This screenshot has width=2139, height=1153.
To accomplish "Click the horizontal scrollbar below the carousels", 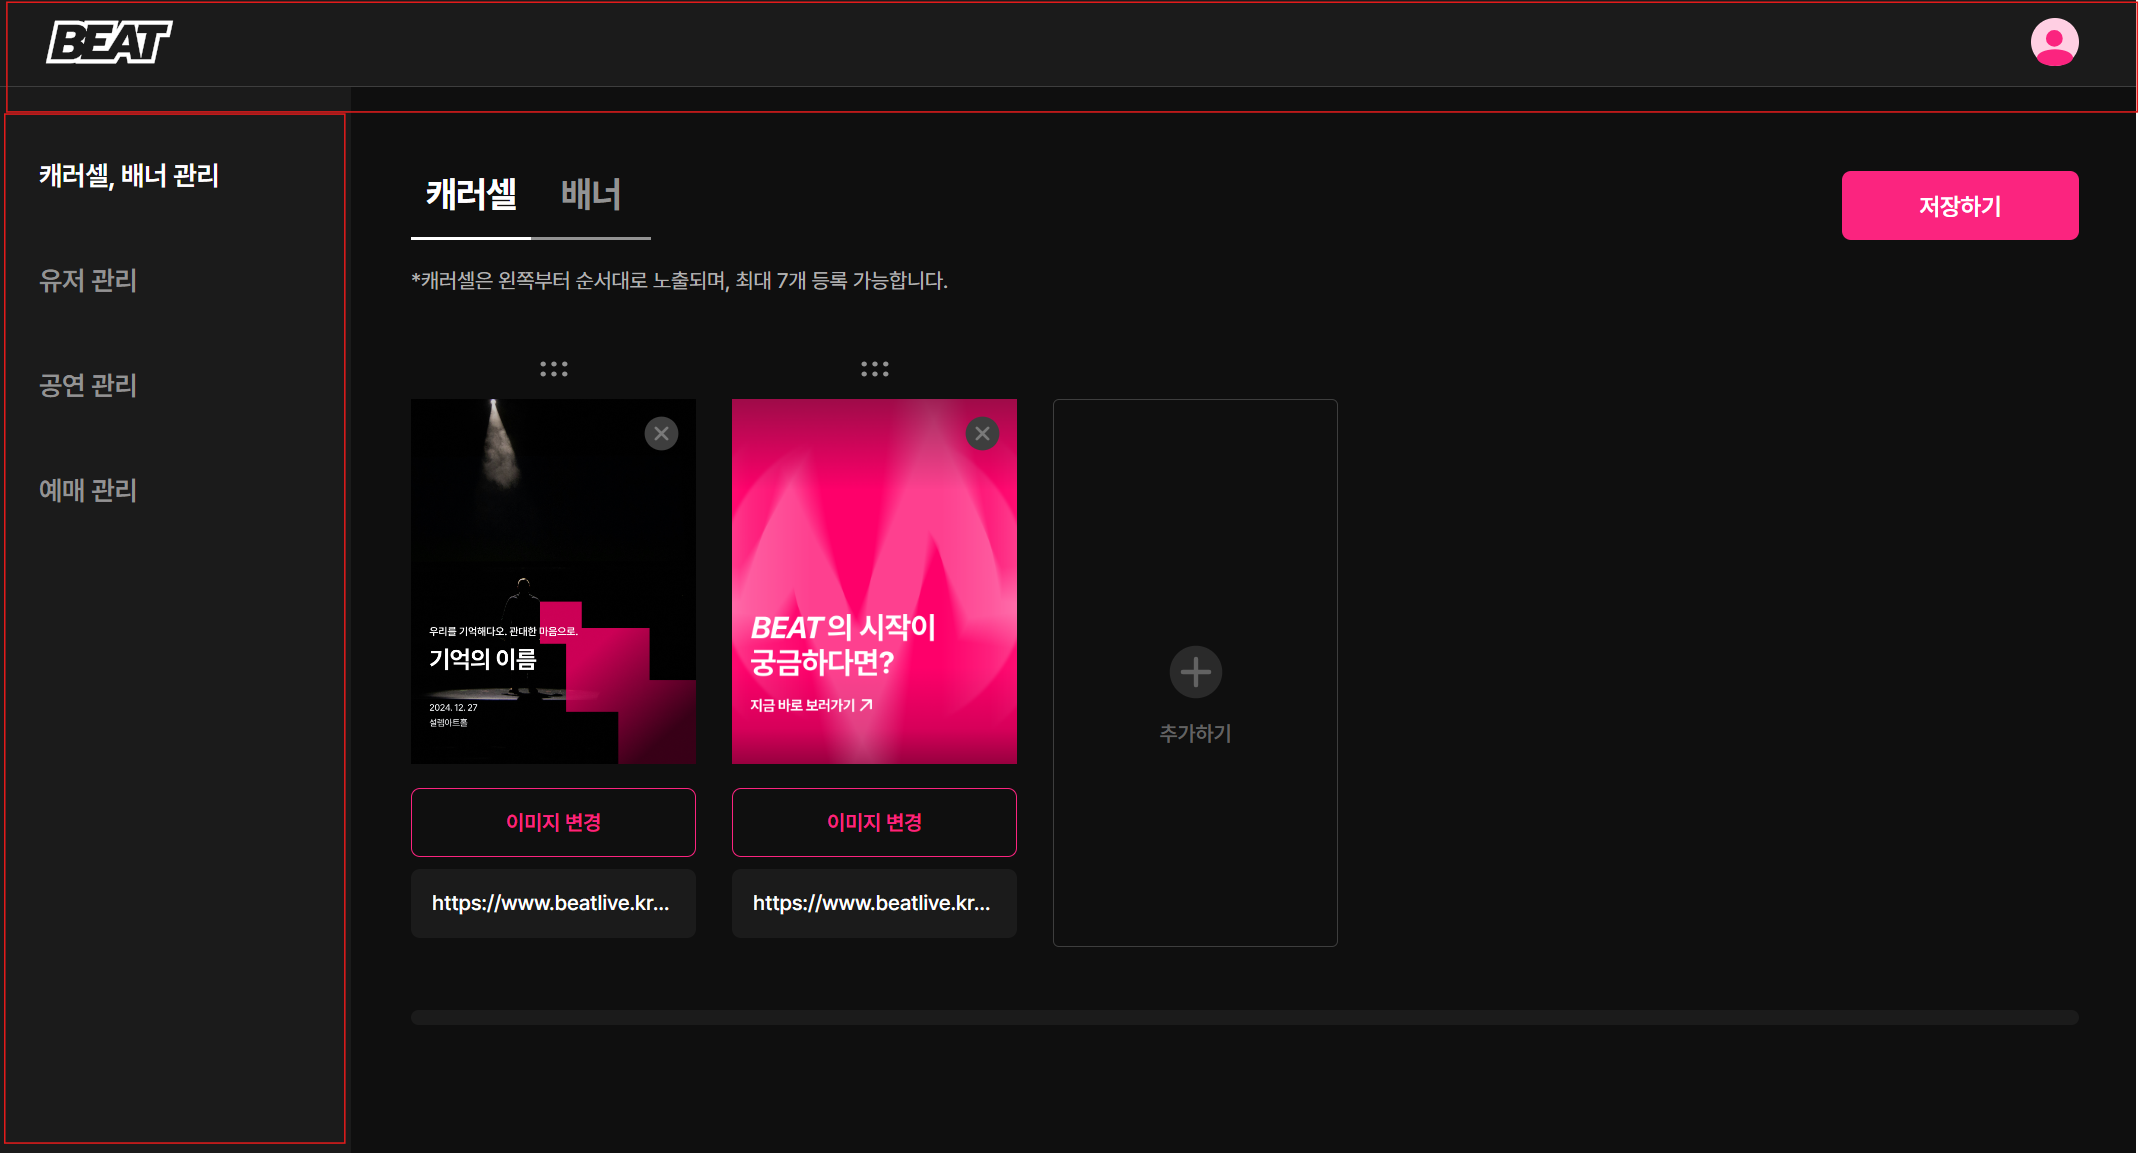I will [1244, 1017].
